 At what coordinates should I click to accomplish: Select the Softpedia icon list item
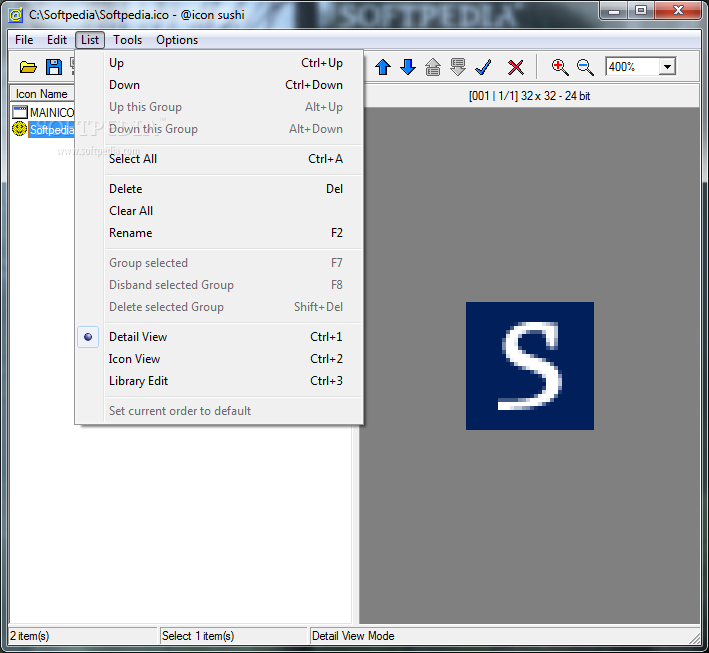(43, 130)
